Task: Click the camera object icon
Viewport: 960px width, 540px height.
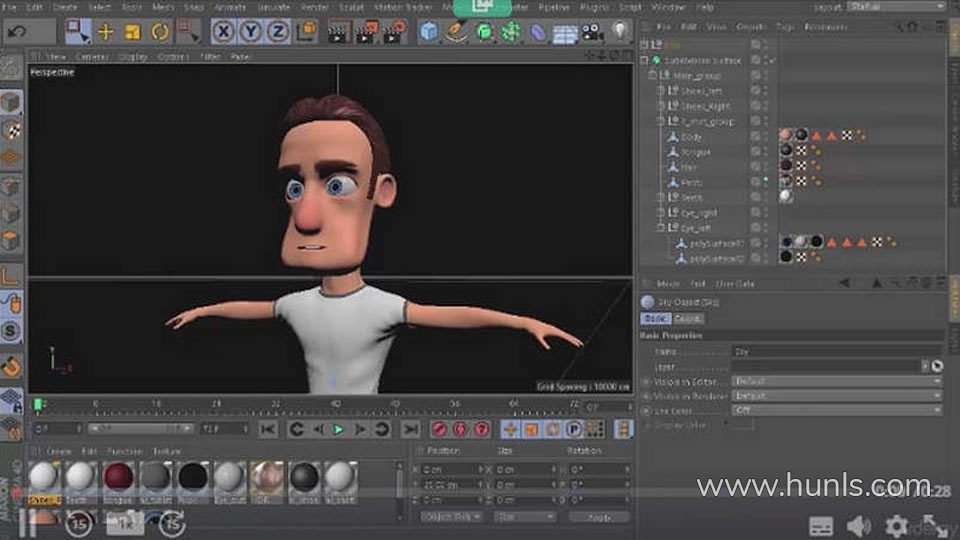Action: pyautogui.click(x=592, y=32)
